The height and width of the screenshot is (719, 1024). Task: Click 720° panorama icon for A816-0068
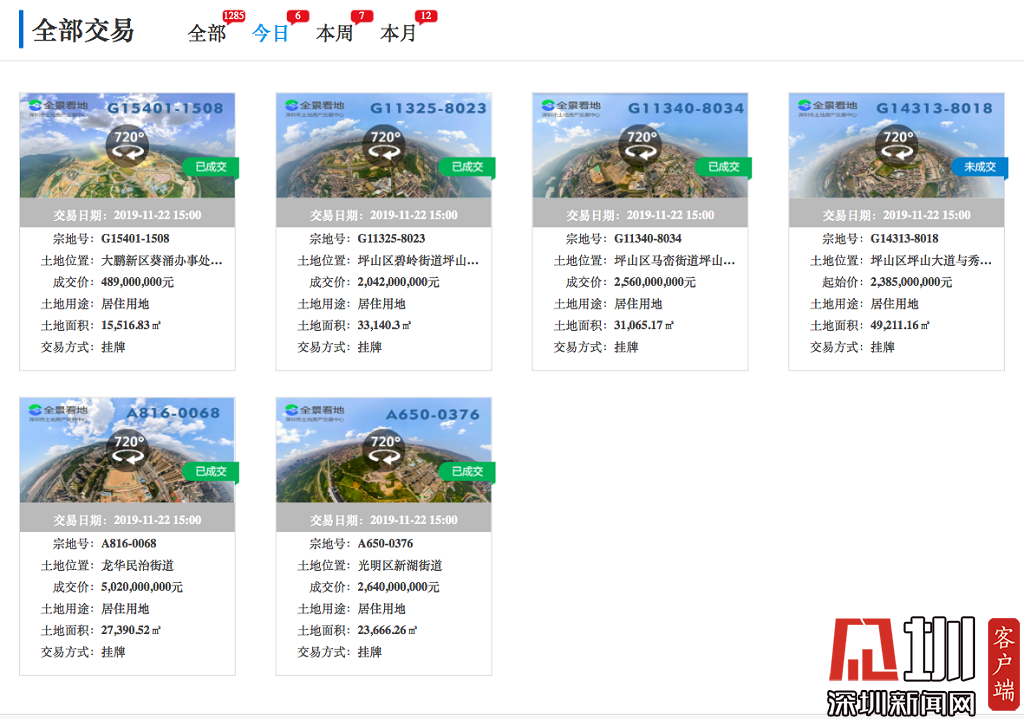[x=127, y=448]
